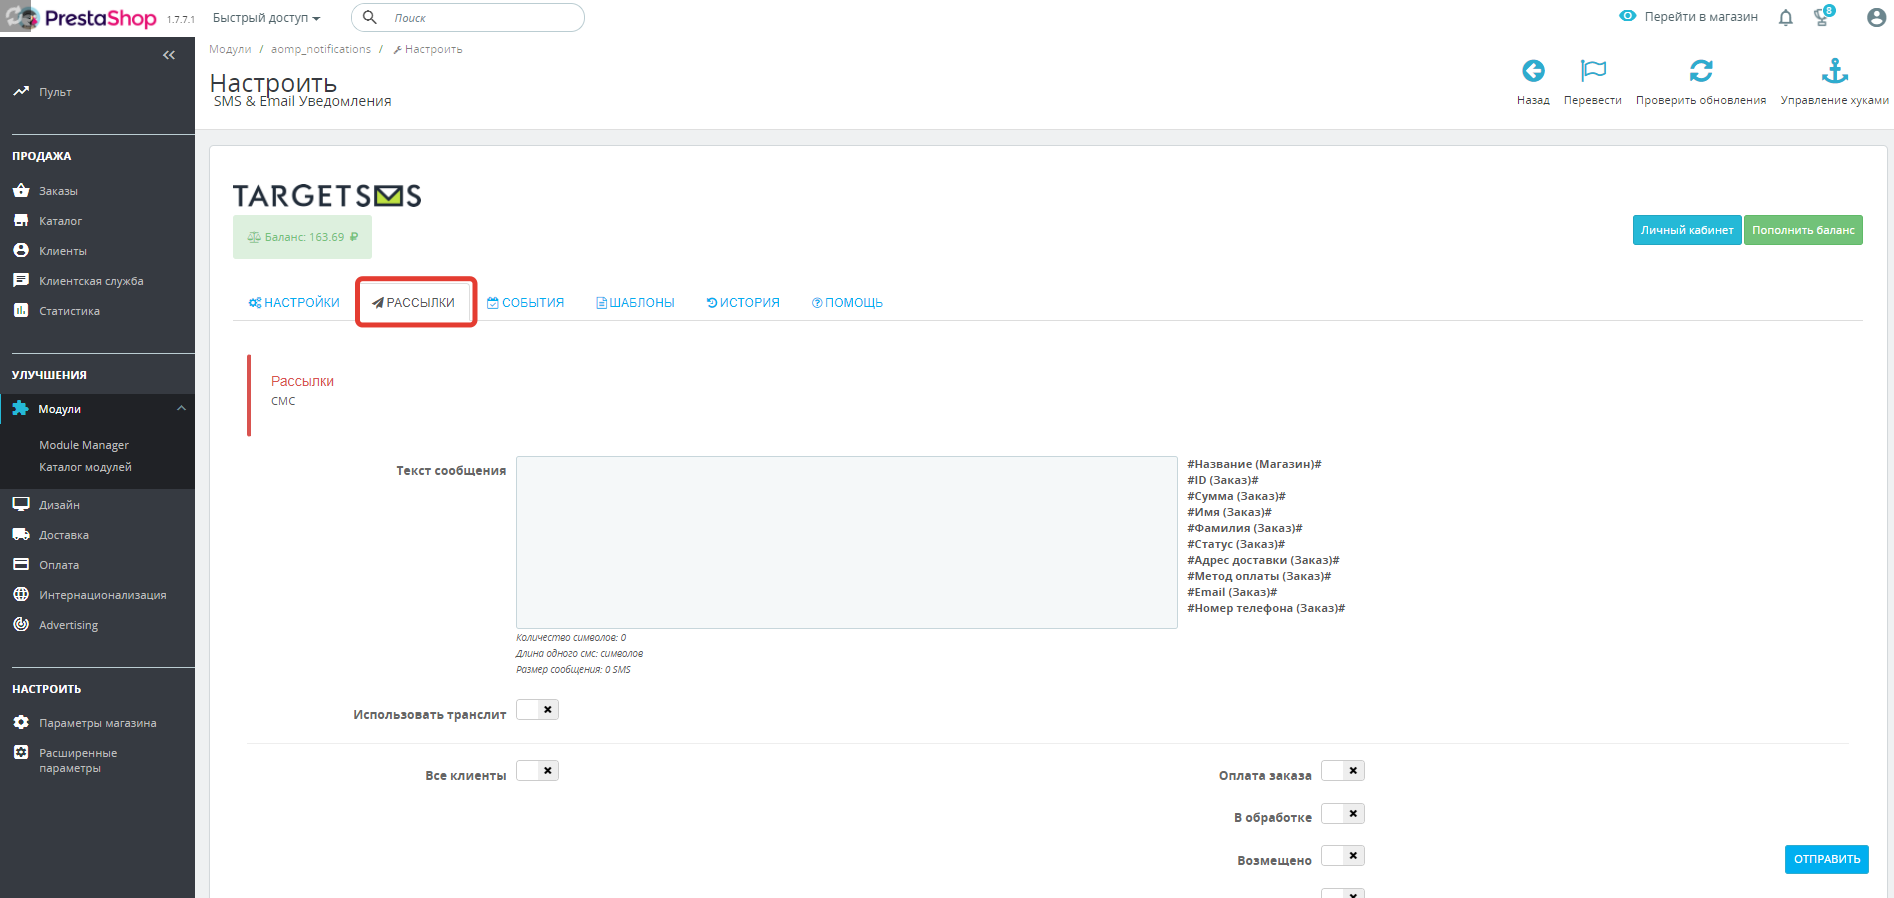Click the Модули puzzle icon
The height and width of the screenshot is (898, 1894).
[x=20, y=408]
